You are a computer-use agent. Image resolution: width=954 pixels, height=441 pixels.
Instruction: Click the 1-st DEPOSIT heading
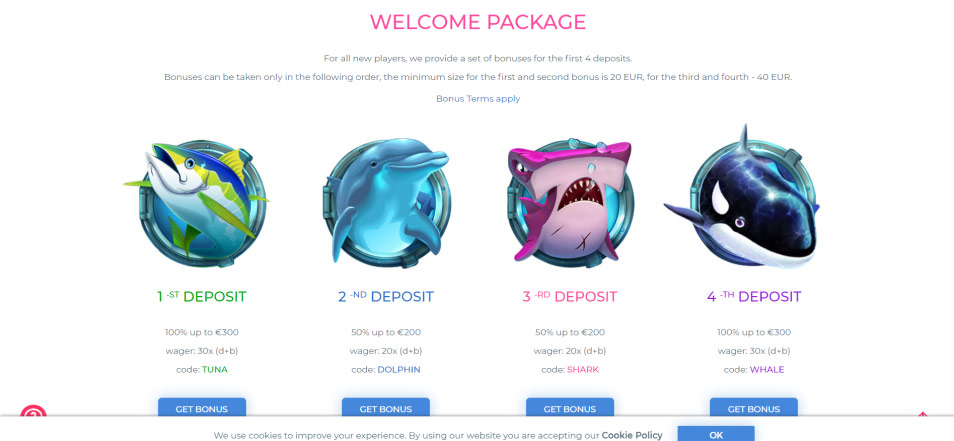(202, 297)
